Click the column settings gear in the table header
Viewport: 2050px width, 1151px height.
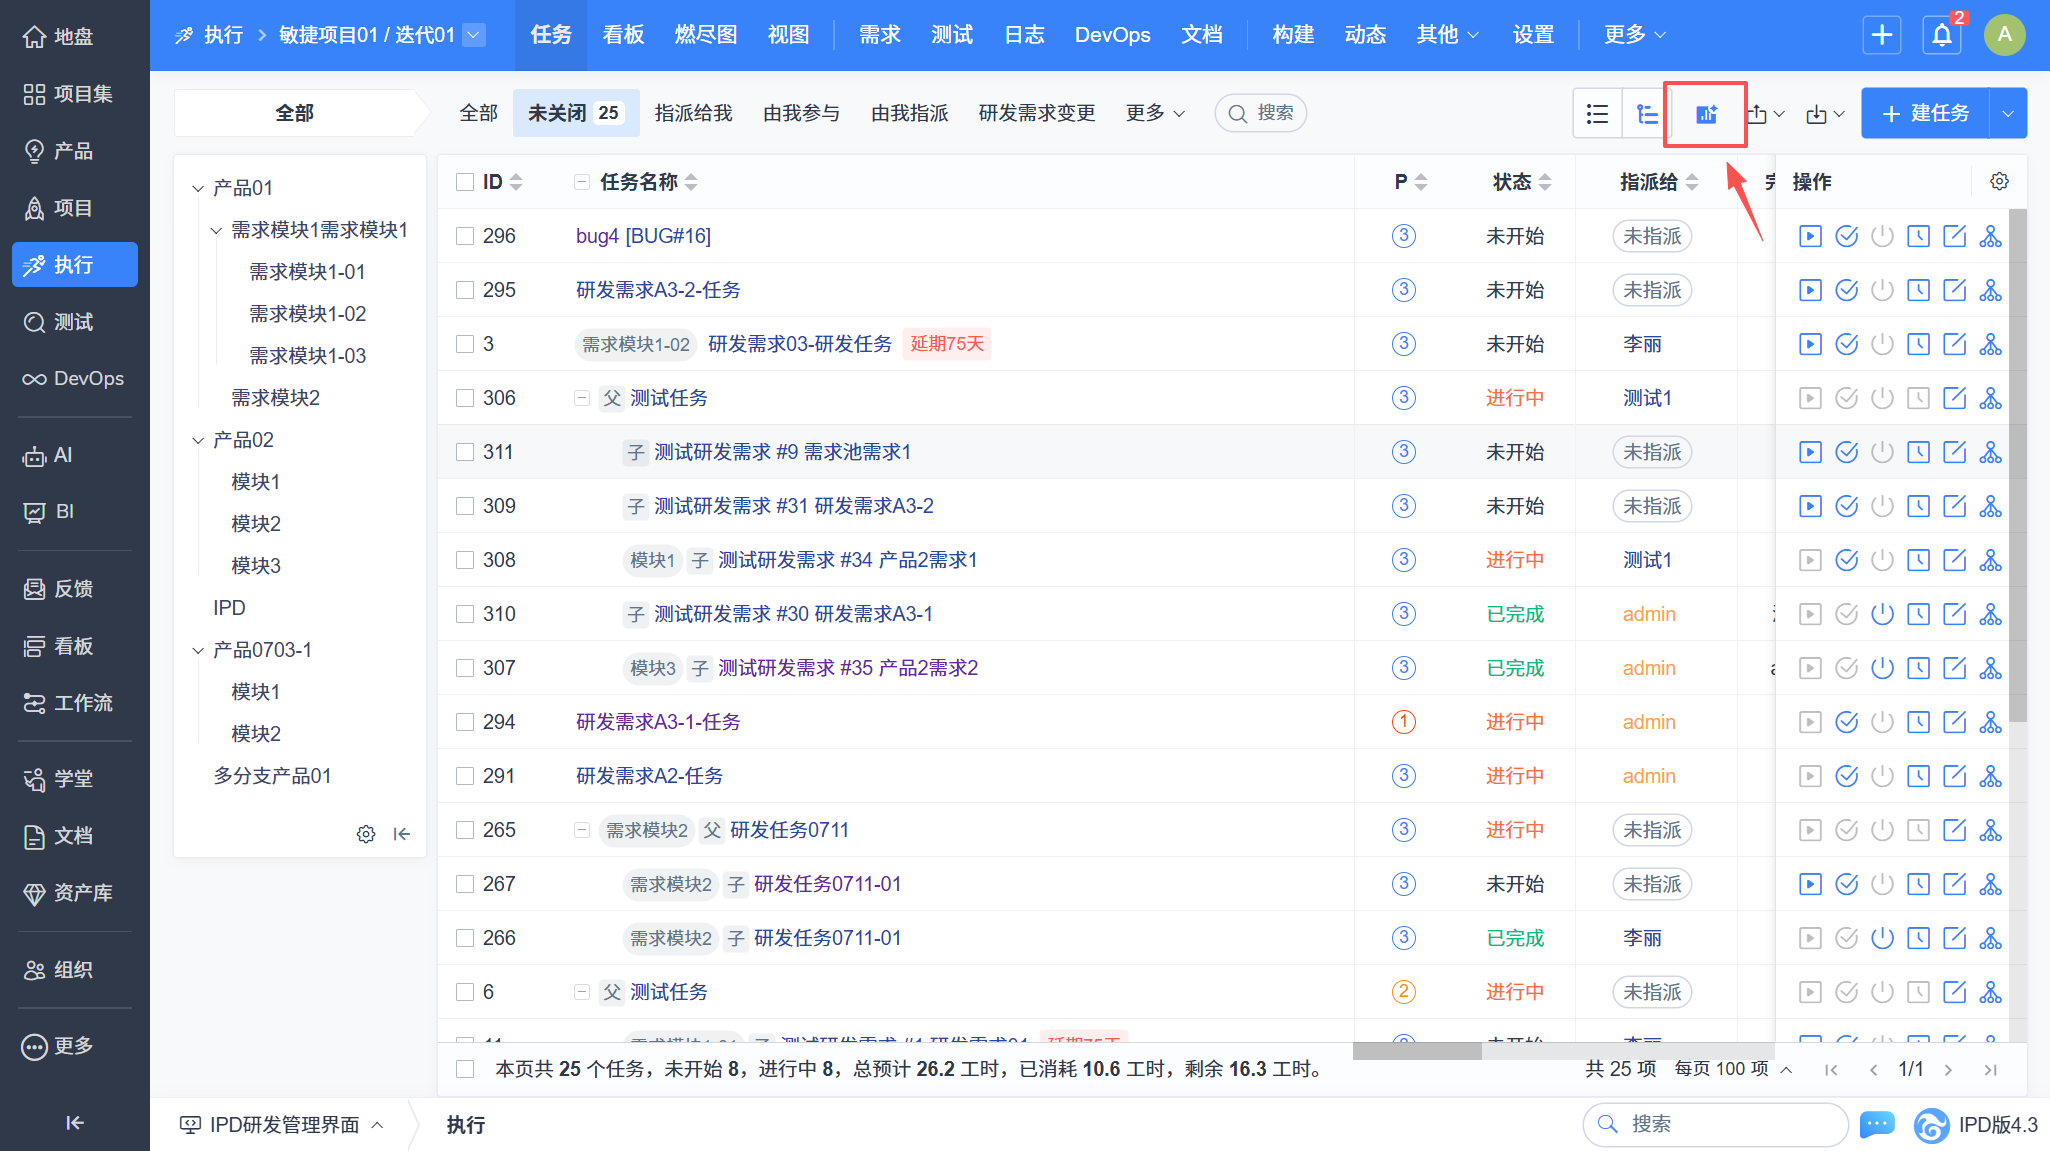(1999, 181)
